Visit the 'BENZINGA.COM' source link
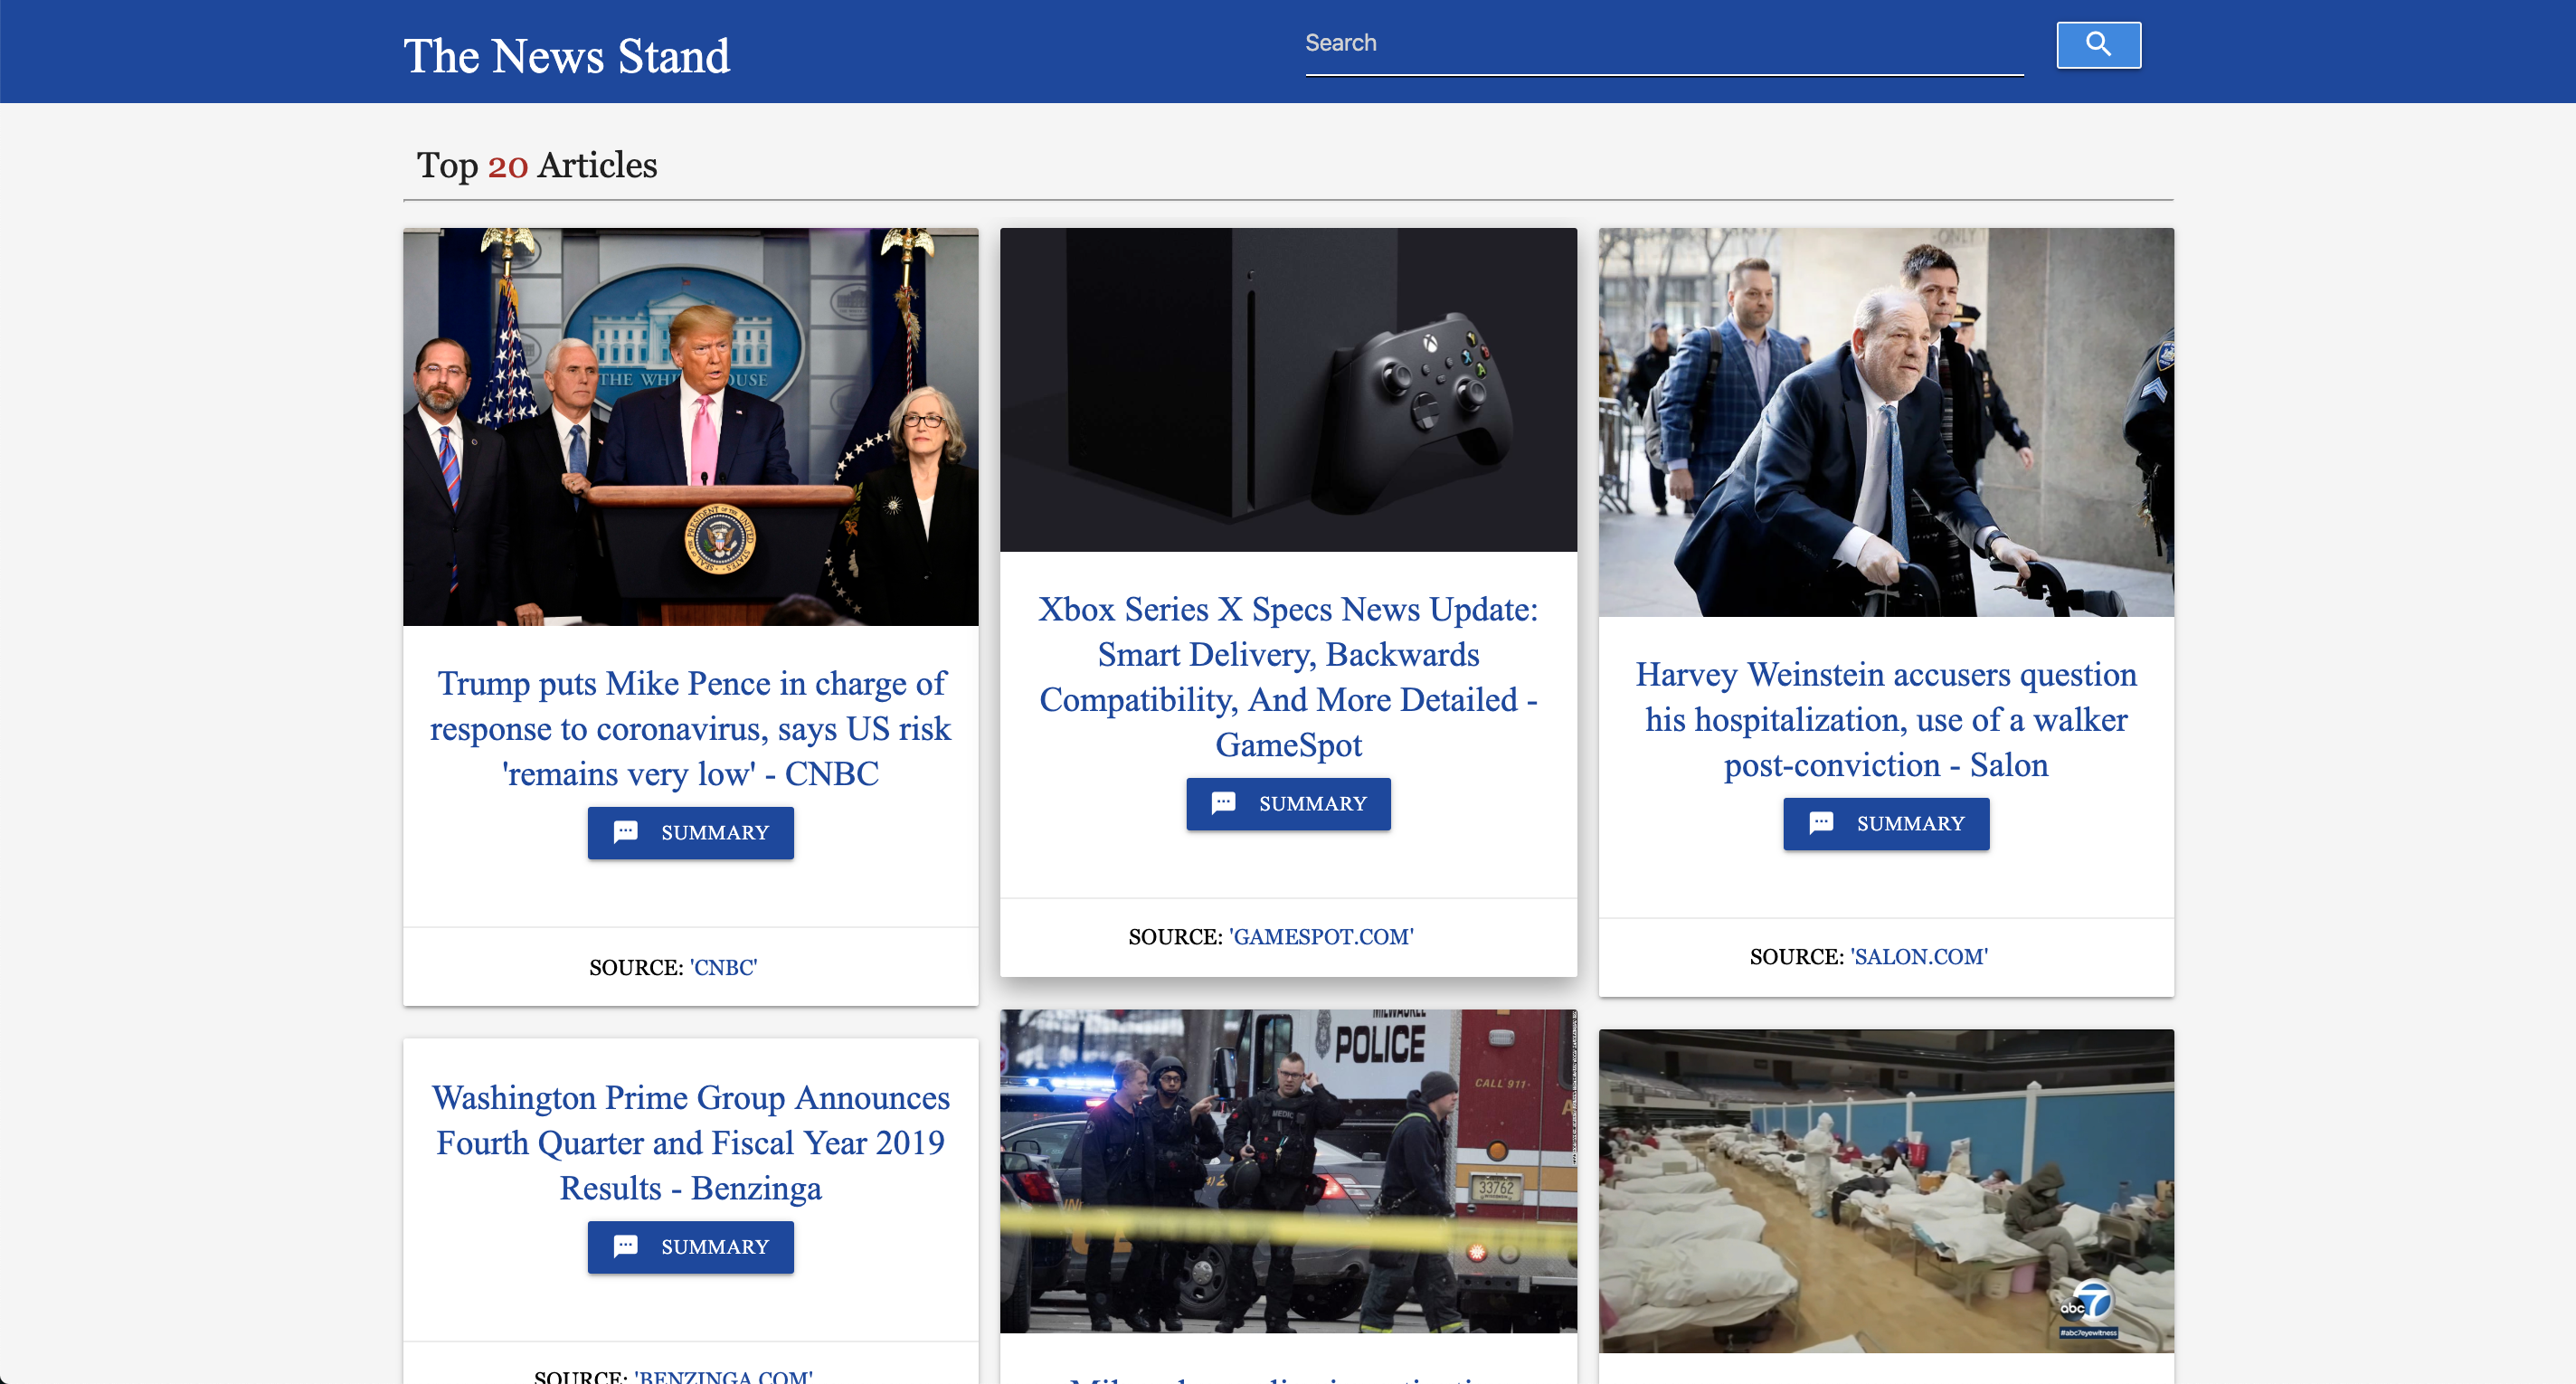The width and height of the screenshot is (2576, 1384). (723, 1376)
